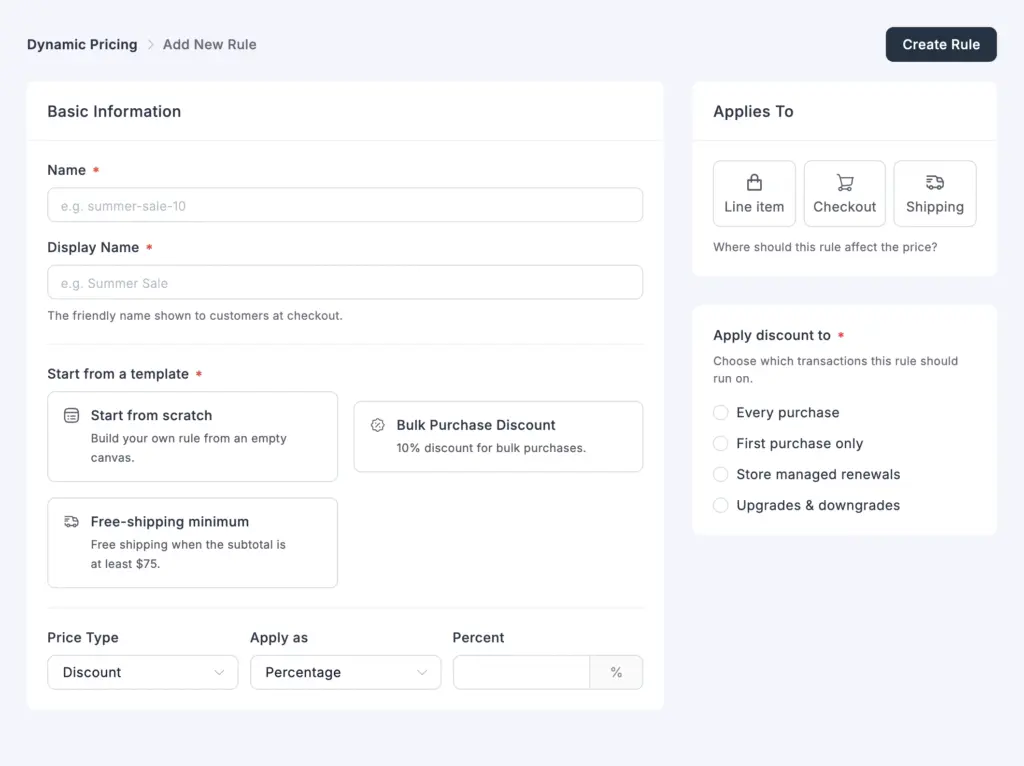Click the Name field label
The width and height of the screenshot is (1024, 766).
[x=67, y=170]
